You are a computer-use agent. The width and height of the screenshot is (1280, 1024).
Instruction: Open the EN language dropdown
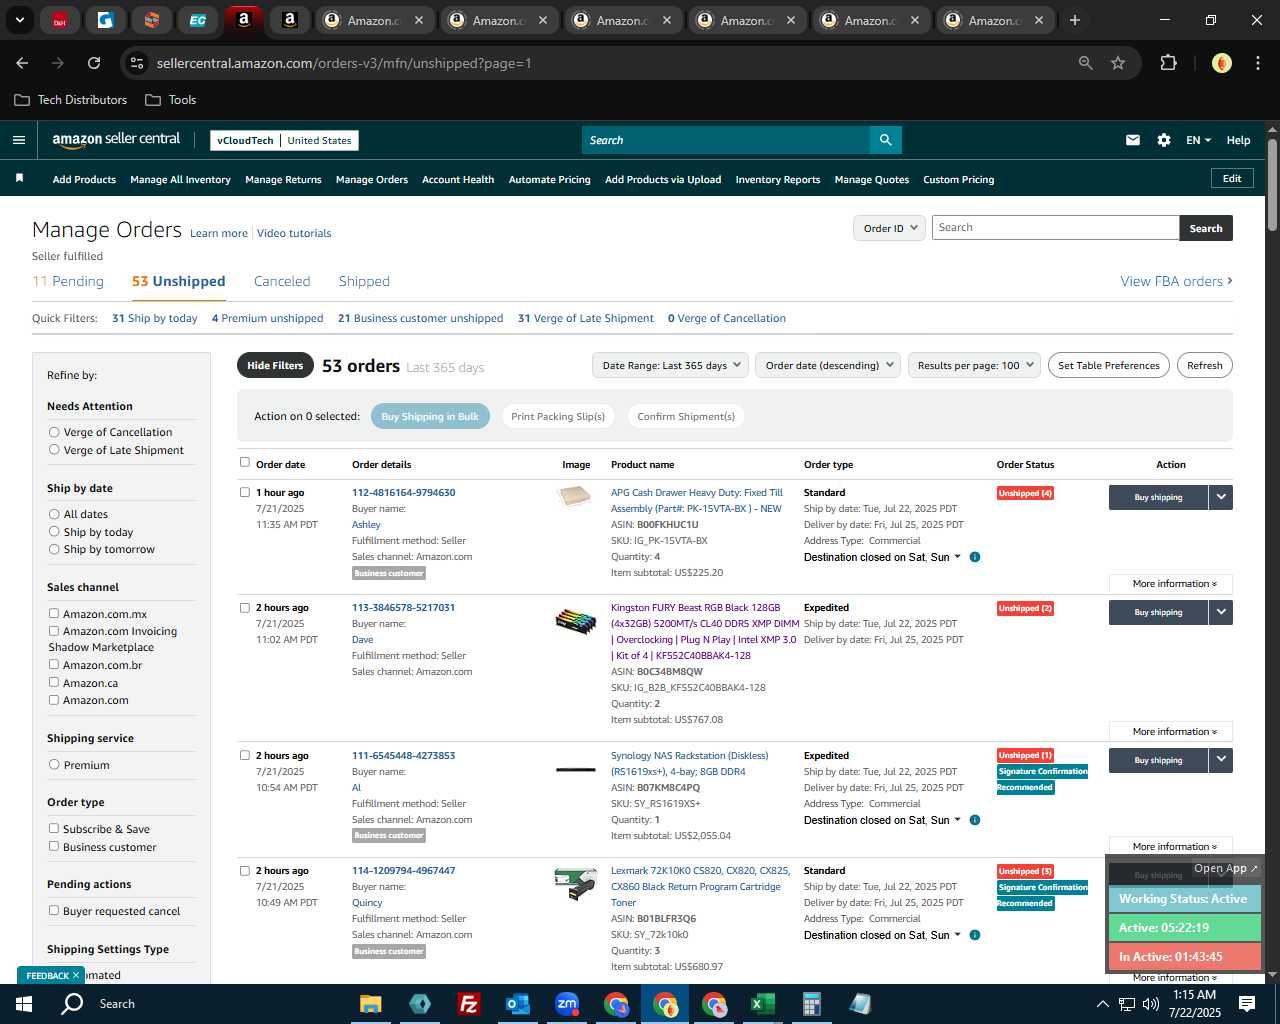(1198, 140)
